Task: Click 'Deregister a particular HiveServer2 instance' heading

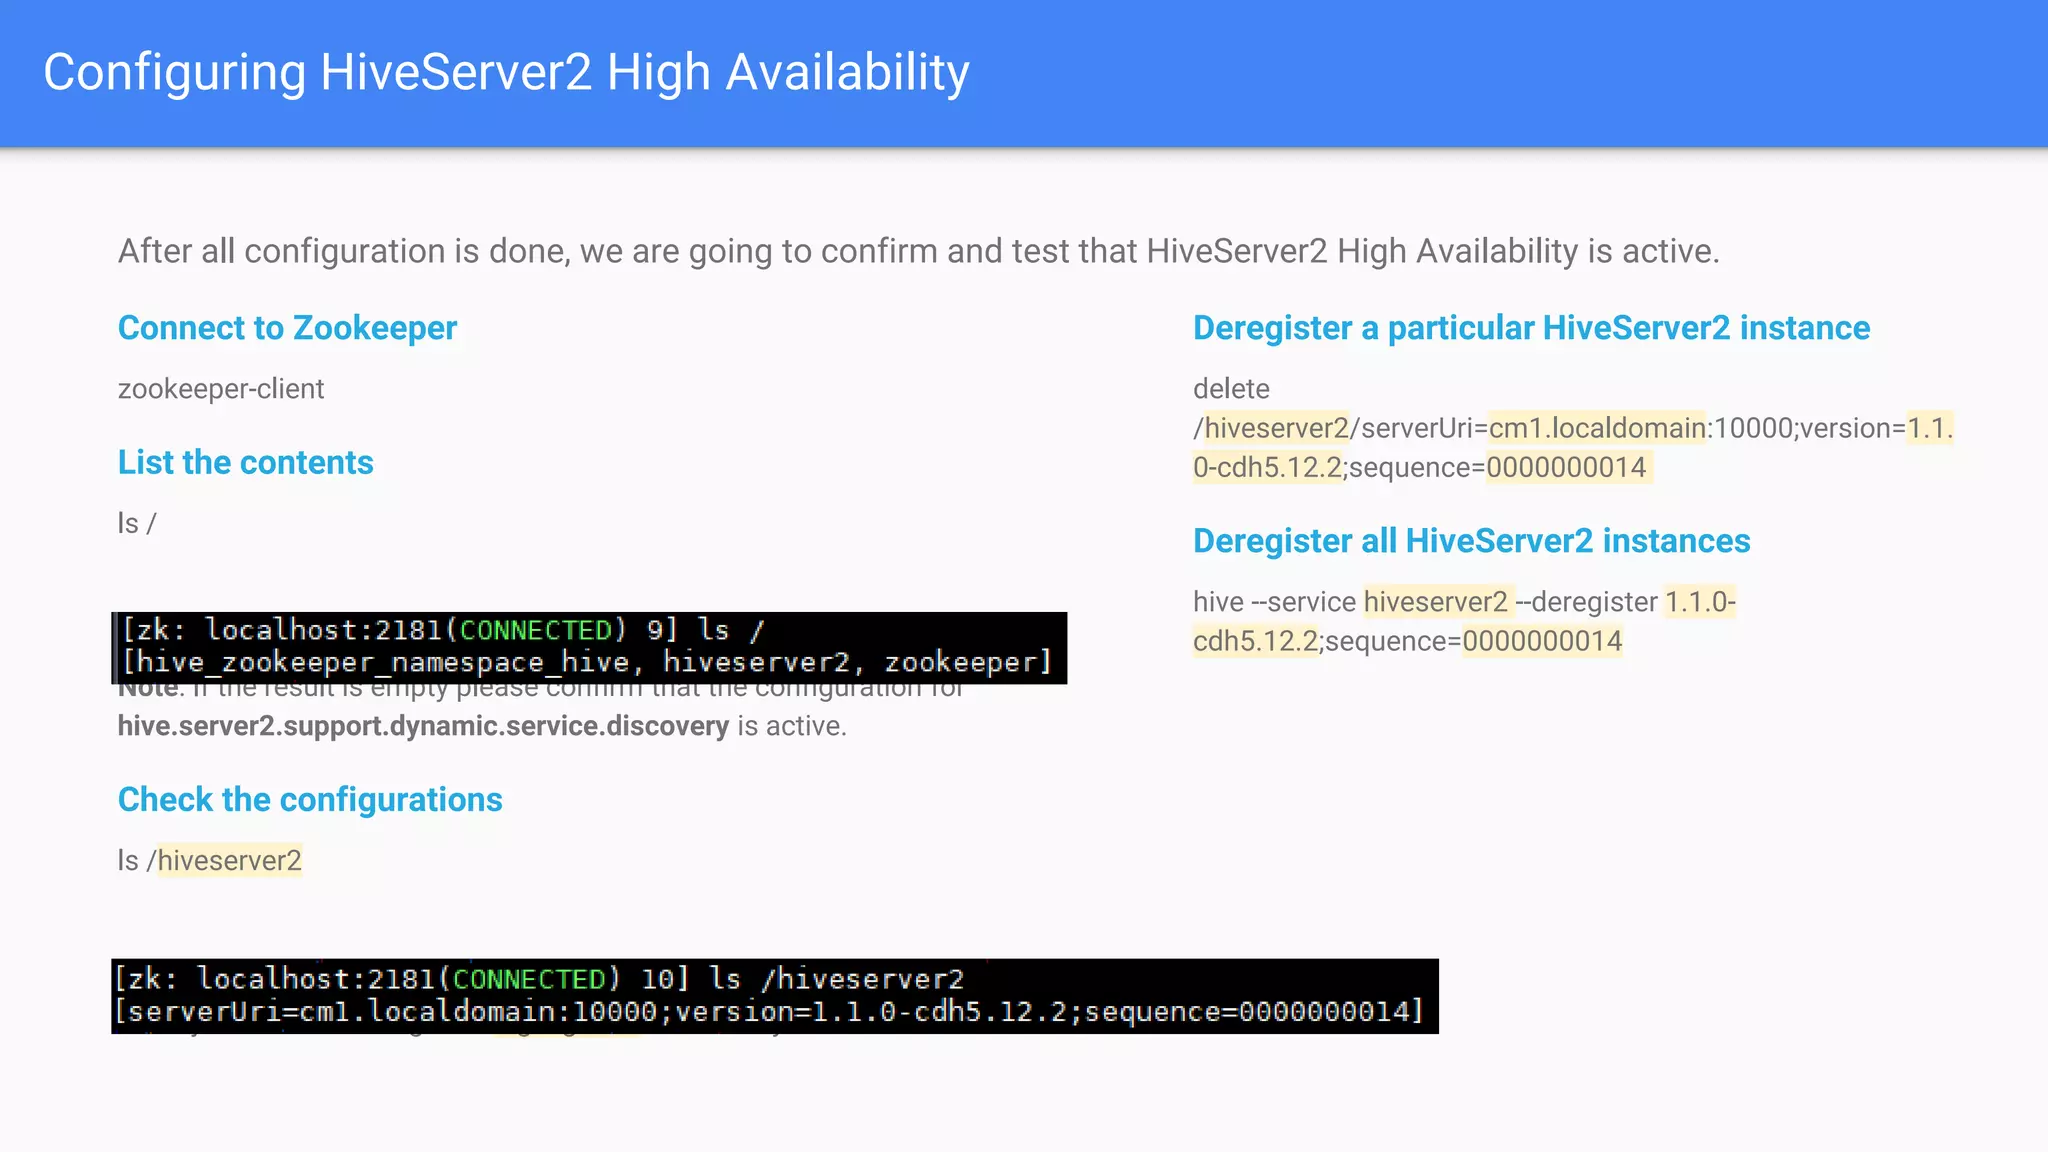Action: pos(1531,328)
